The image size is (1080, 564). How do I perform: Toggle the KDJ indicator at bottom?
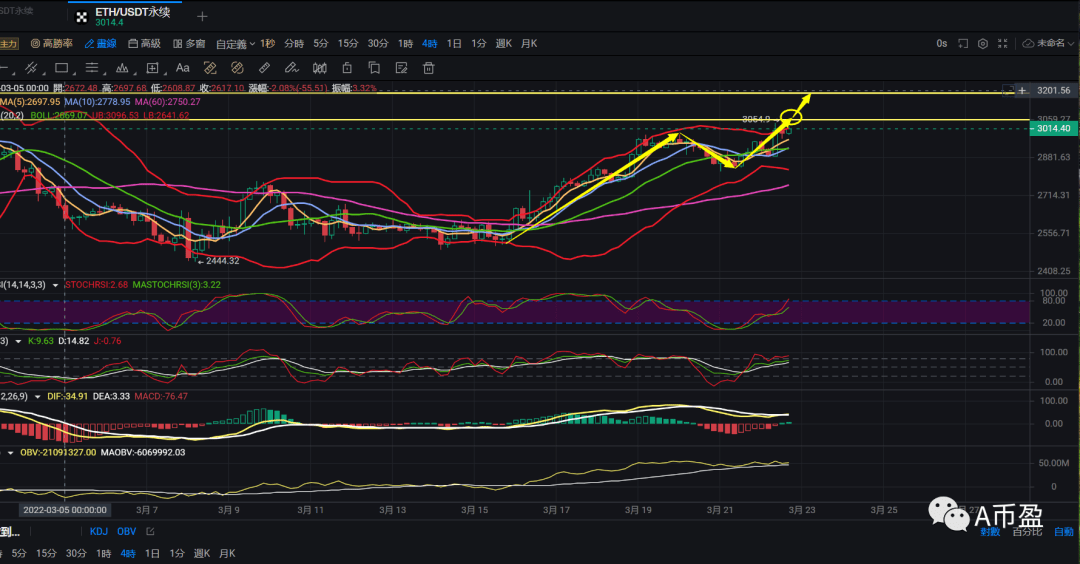click(x=98, y=532)
